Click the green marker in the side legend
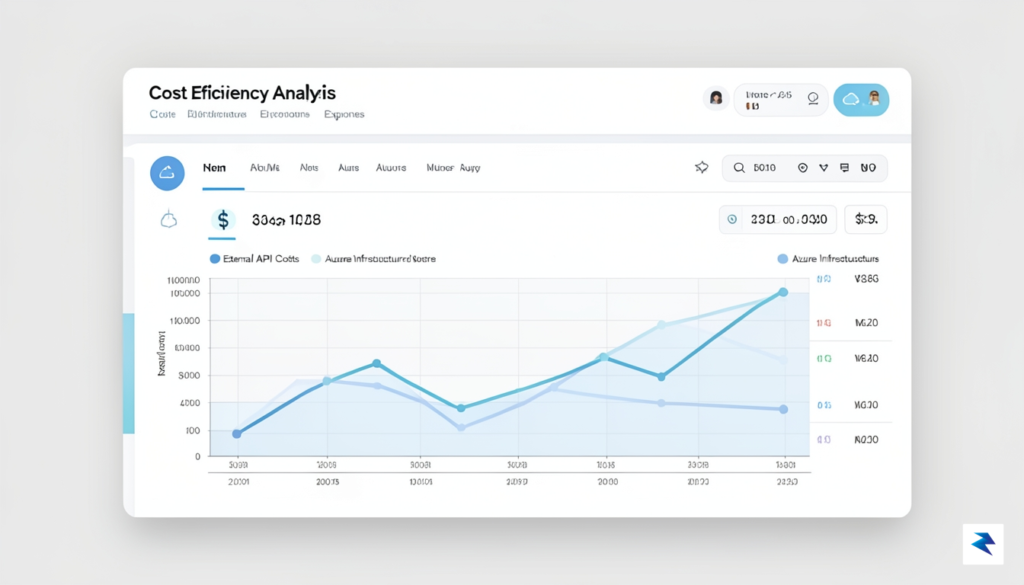The width and height of the screenshot is (1024, 585). coord(824,358)
